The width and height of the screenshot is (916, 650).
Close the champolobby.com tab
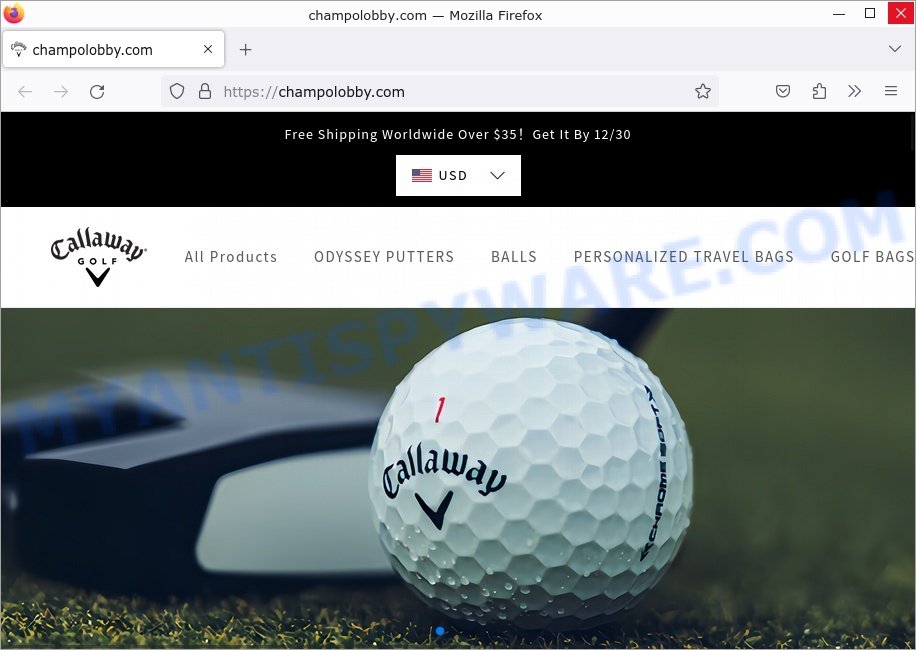207,50
